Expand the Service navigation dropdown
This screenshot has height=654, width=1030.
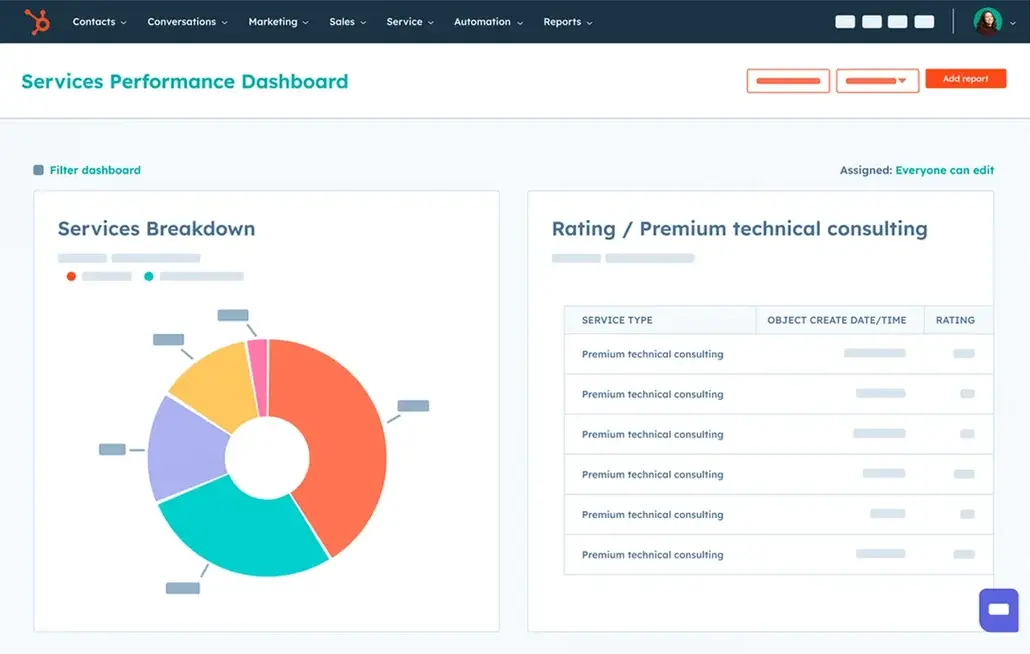(410, 21)
